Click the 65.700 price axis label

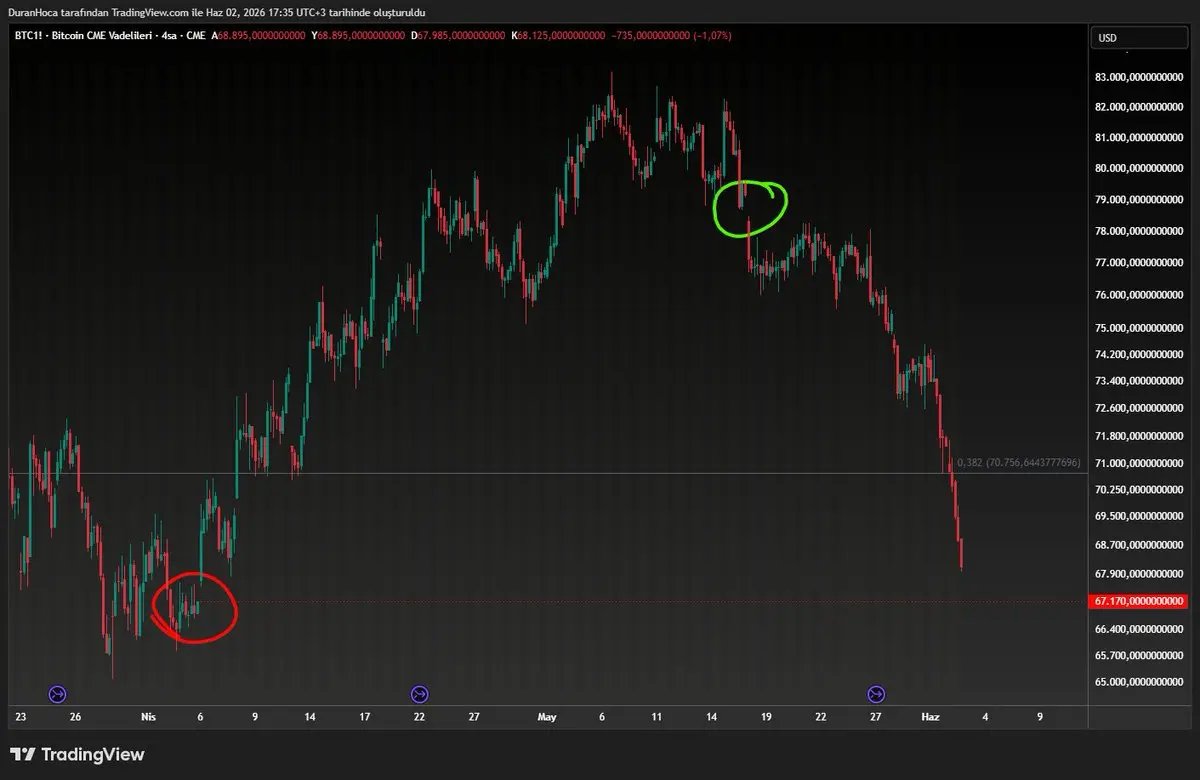1140,656
